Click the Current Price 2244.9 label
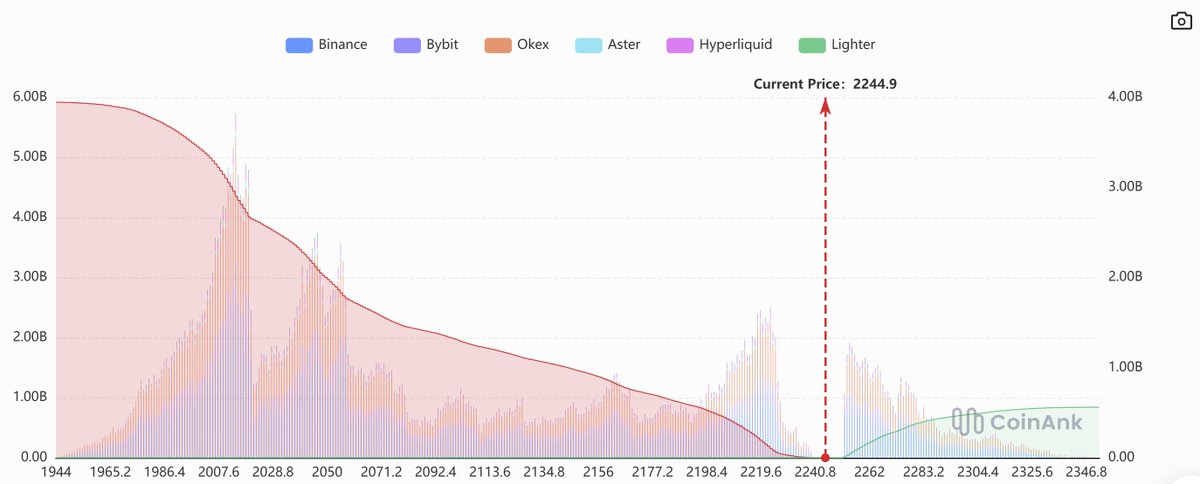Screen dimensions: 1200x484 click(x=825, y=84)
